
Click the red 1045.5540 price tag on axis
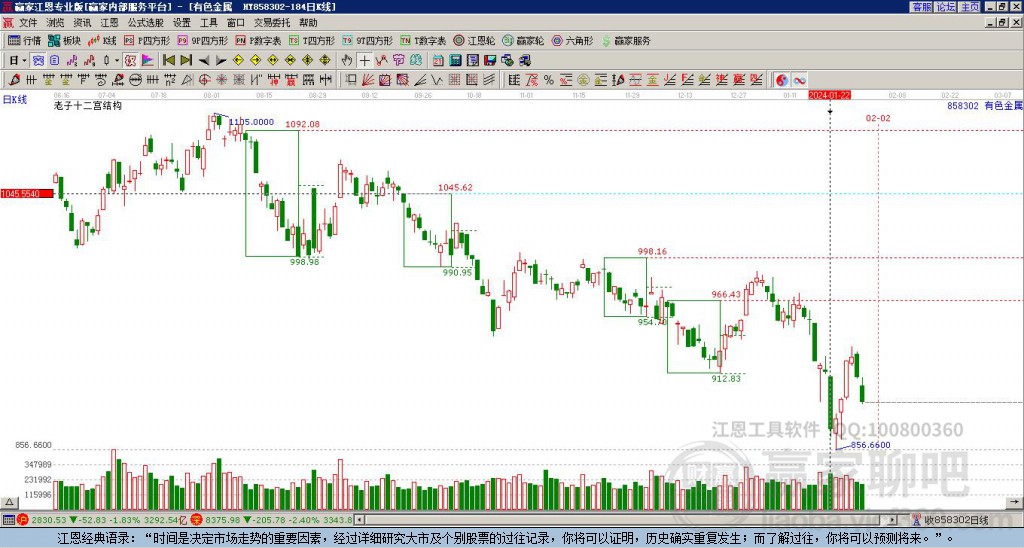(27, 194)
